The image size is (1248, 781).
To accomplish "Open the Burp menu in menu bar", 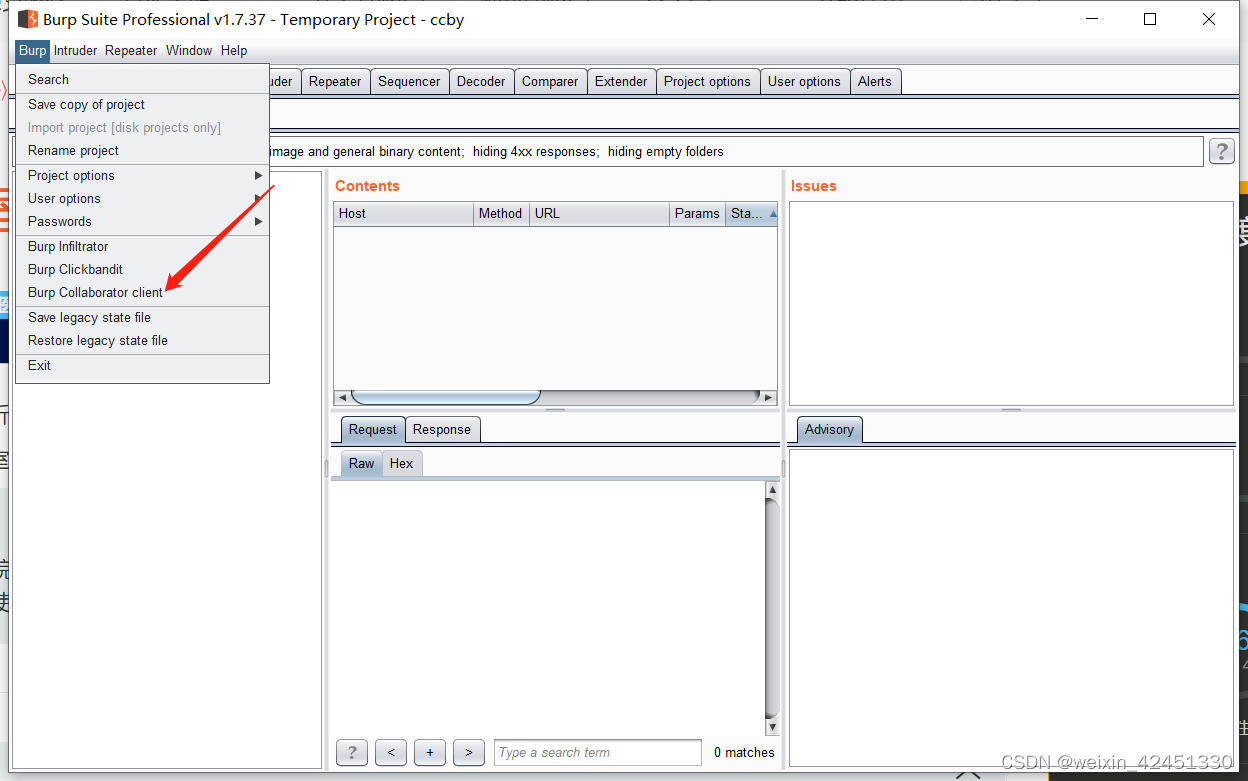I will coord(32,50).
